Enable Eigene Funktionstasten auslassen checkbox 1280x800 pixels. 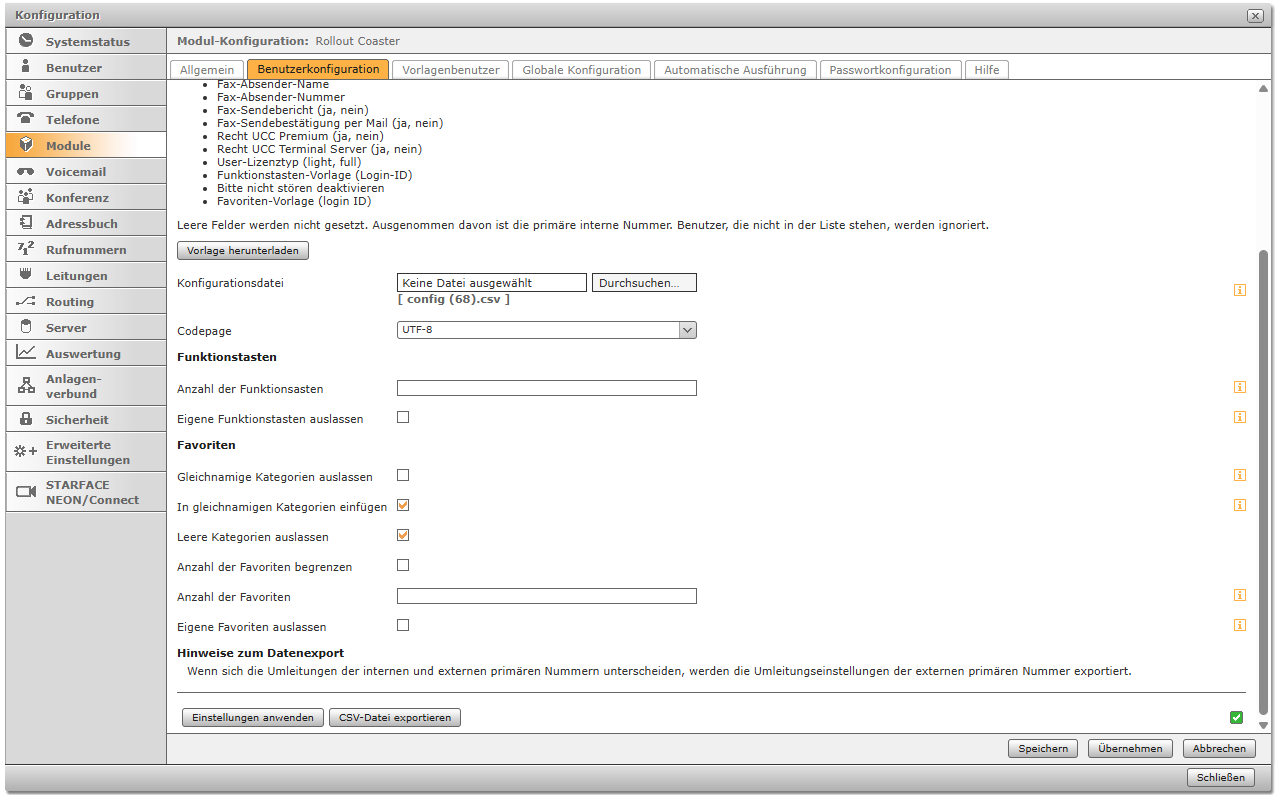point(403,417)
